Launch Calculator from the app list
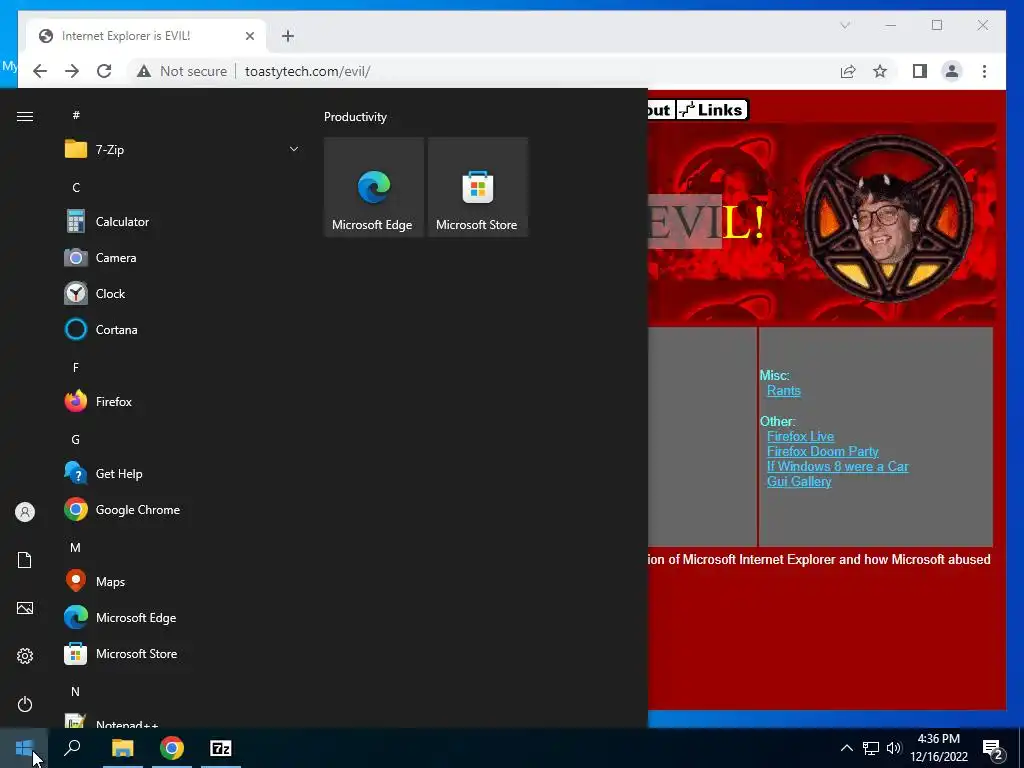This screenshot has height=768, width=1024. [182, 222]
